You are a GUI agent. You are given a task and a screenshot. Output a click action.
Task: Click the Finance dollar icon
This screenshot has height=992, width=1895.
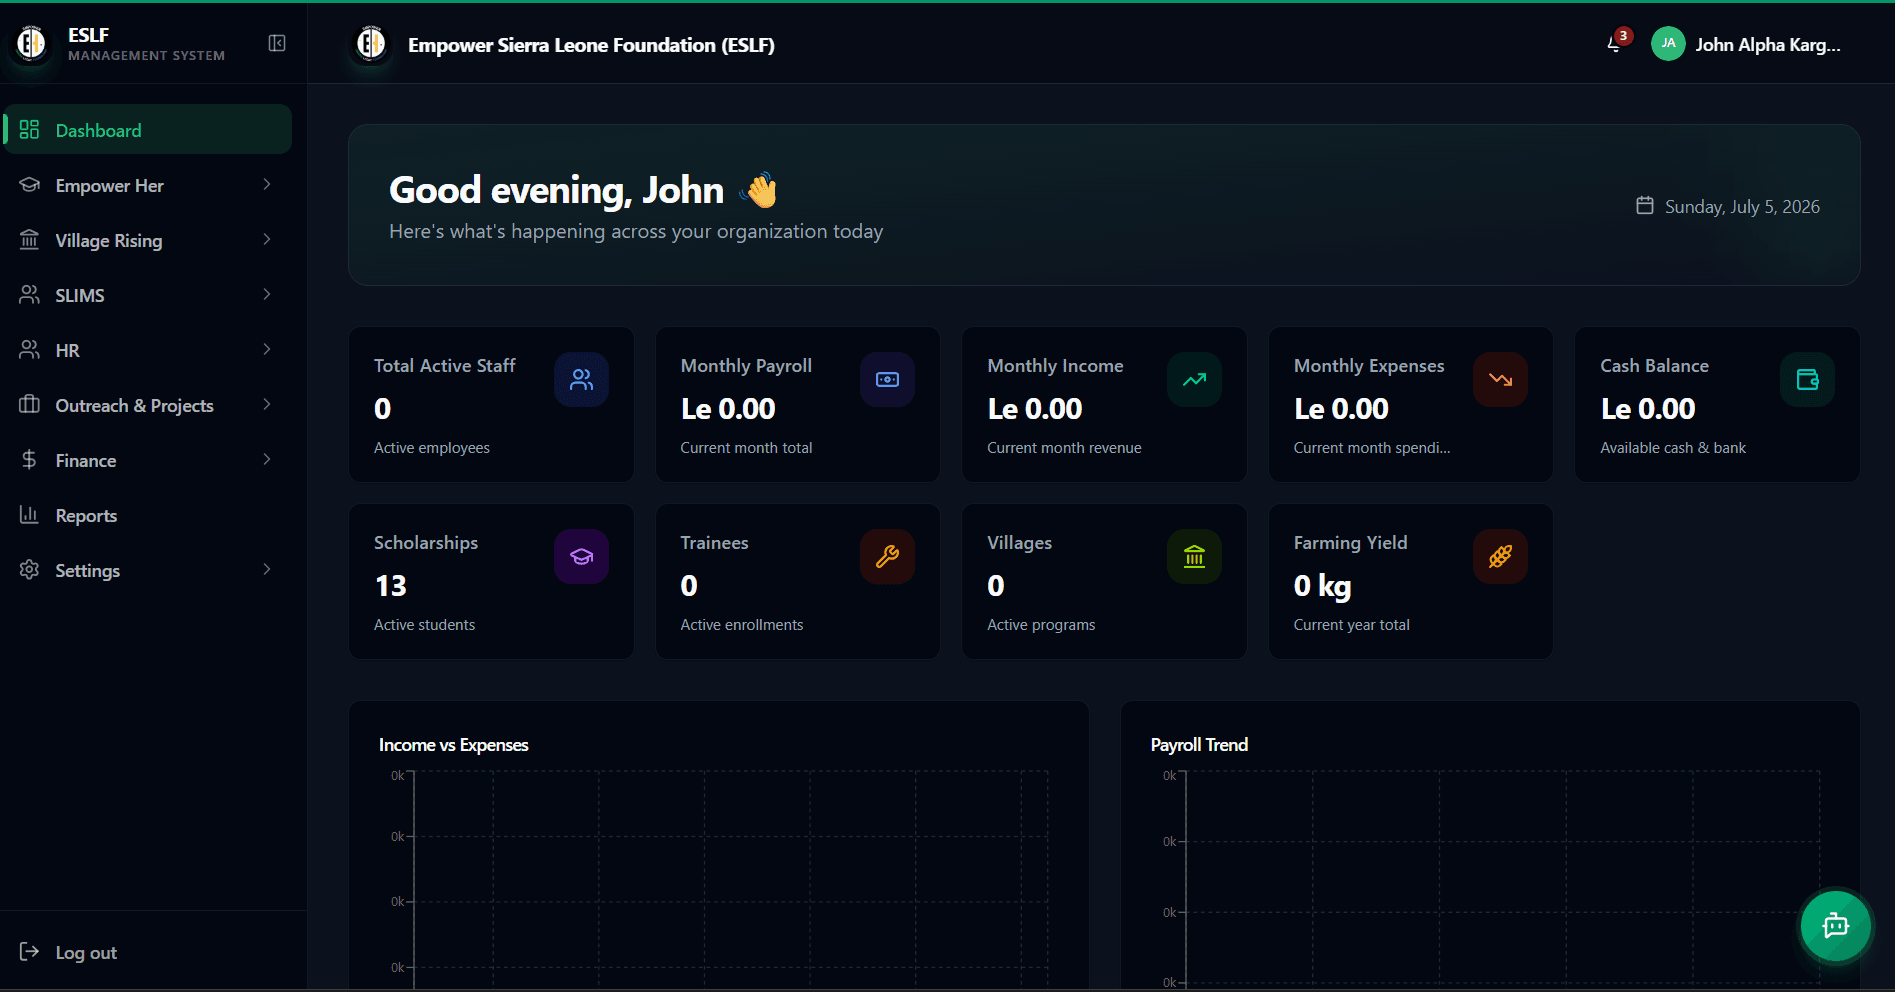tap(29, 459)
